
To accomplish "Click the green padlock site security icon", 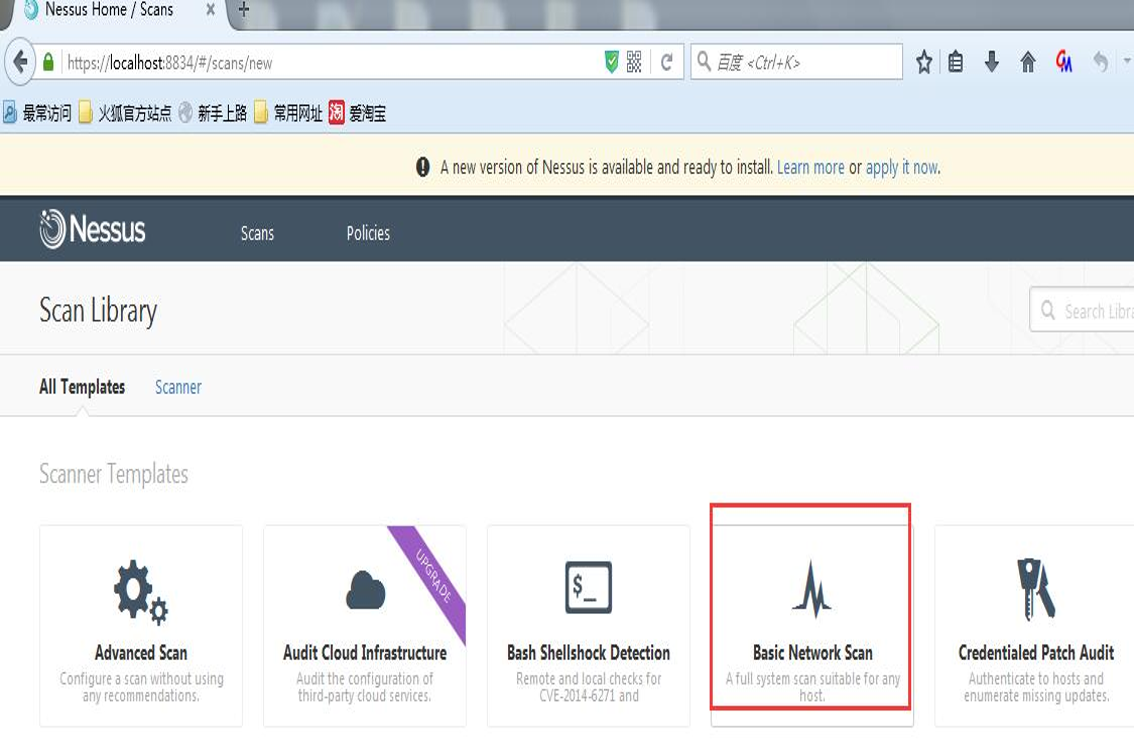I will pos(48,62).
